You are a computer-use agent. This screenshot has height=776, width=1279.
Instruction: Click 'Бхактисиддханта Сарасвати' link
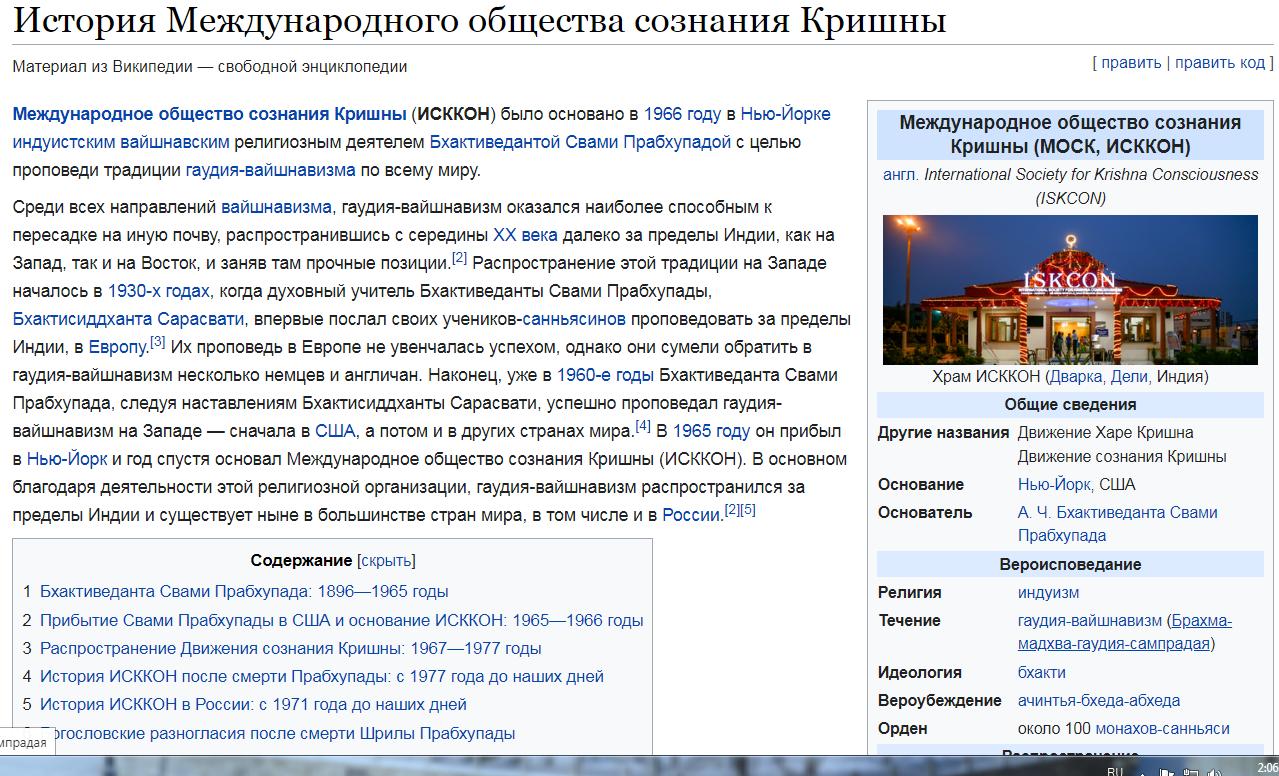click(x=128, y=319)
